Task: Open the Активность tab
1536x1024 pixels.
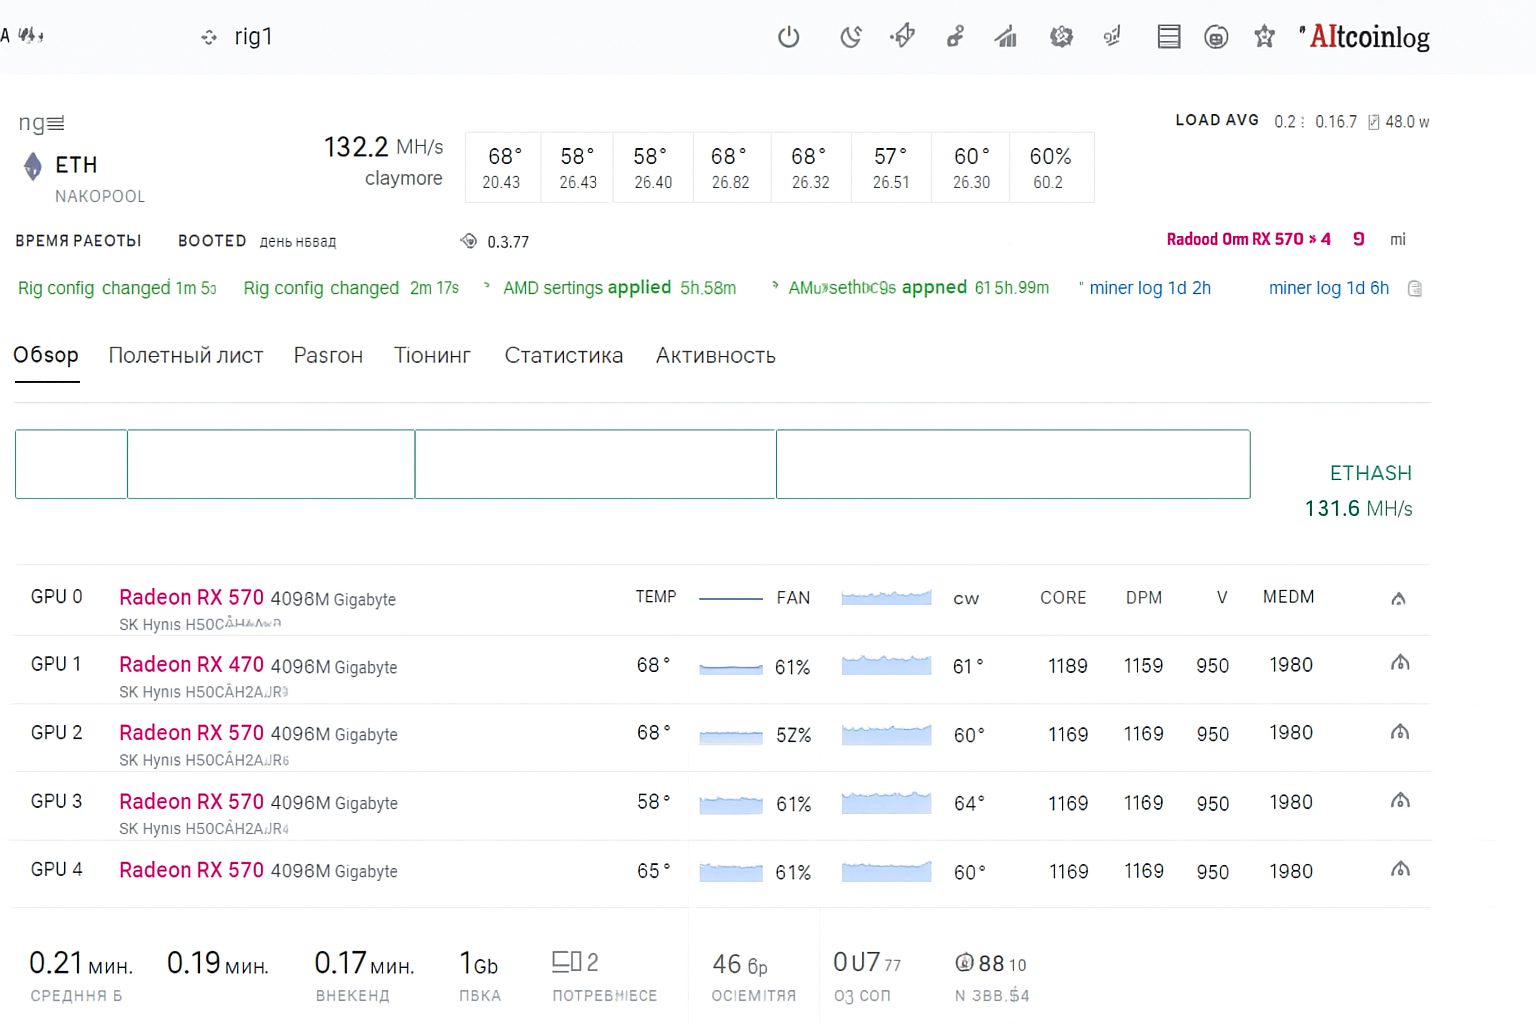Action: coord(715,356)
